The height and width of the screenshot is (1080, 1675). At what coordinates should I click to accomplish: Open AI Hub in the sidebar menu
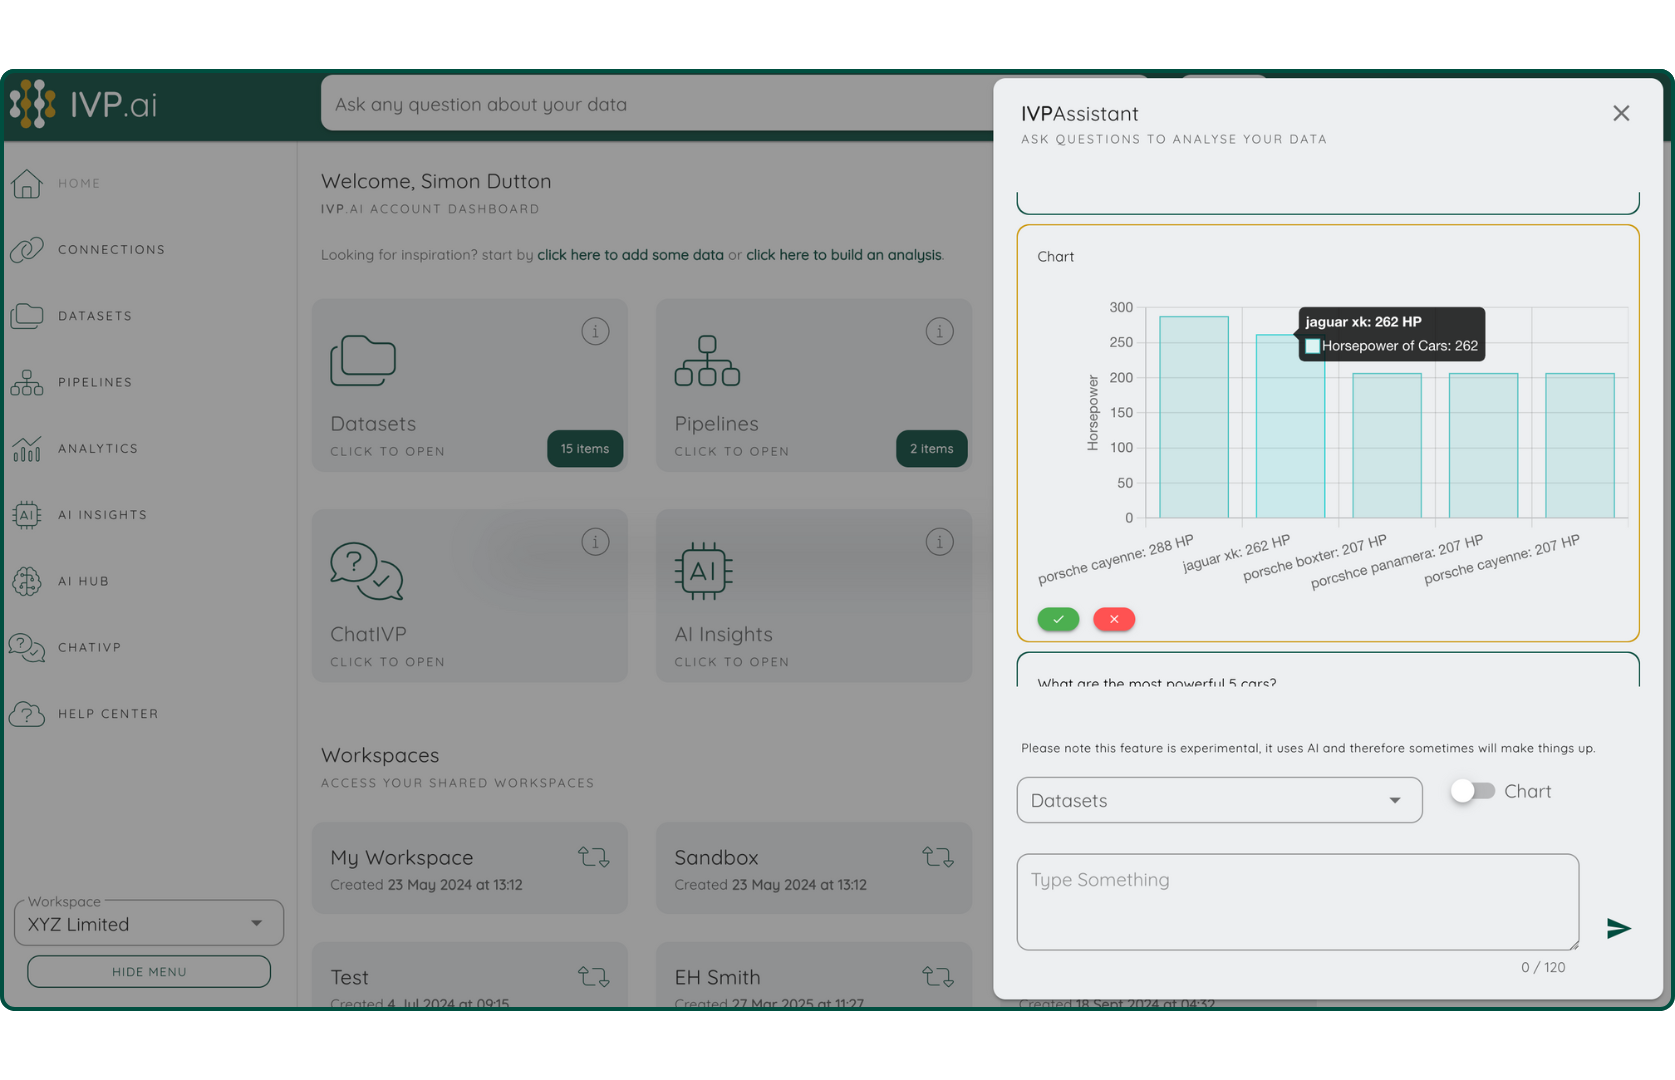coord(83,581)
